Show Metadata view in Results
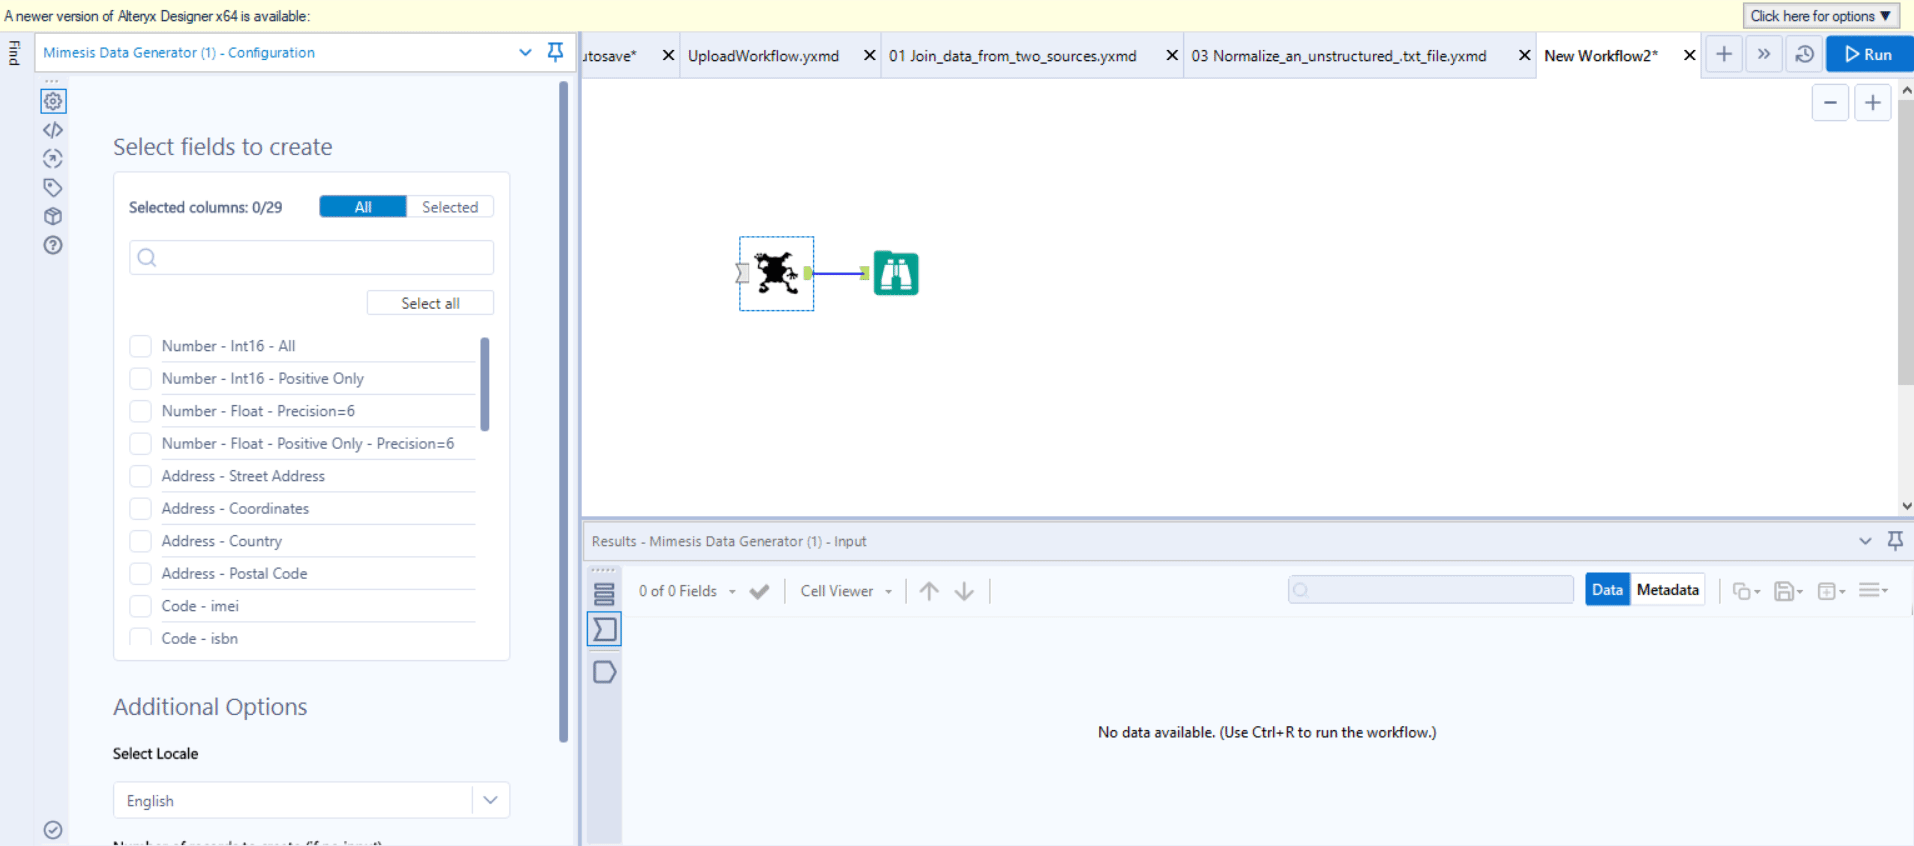 pos(1667,590)
